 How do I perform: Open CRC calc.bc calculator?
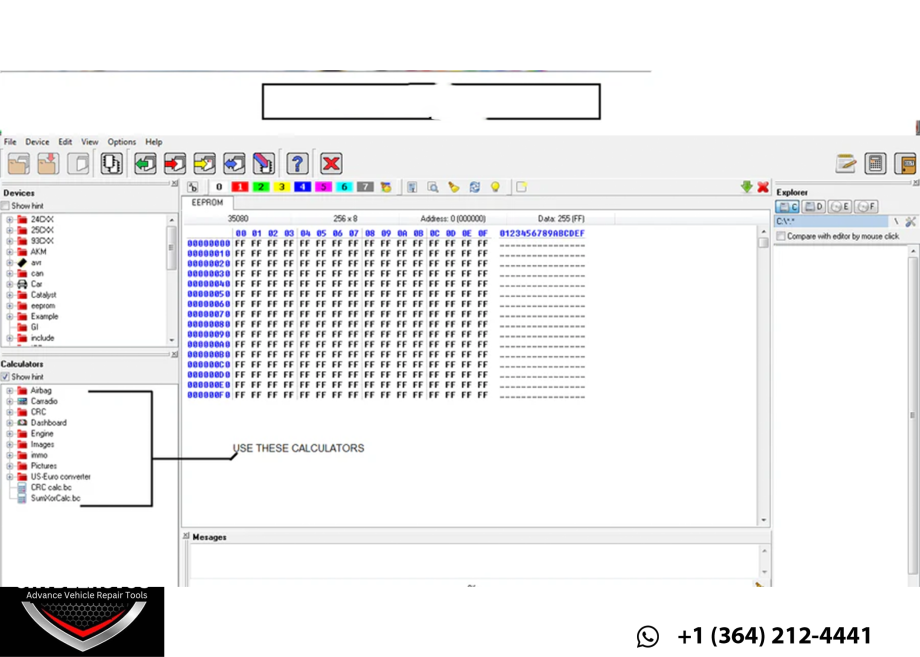click(x=51, y=487)
